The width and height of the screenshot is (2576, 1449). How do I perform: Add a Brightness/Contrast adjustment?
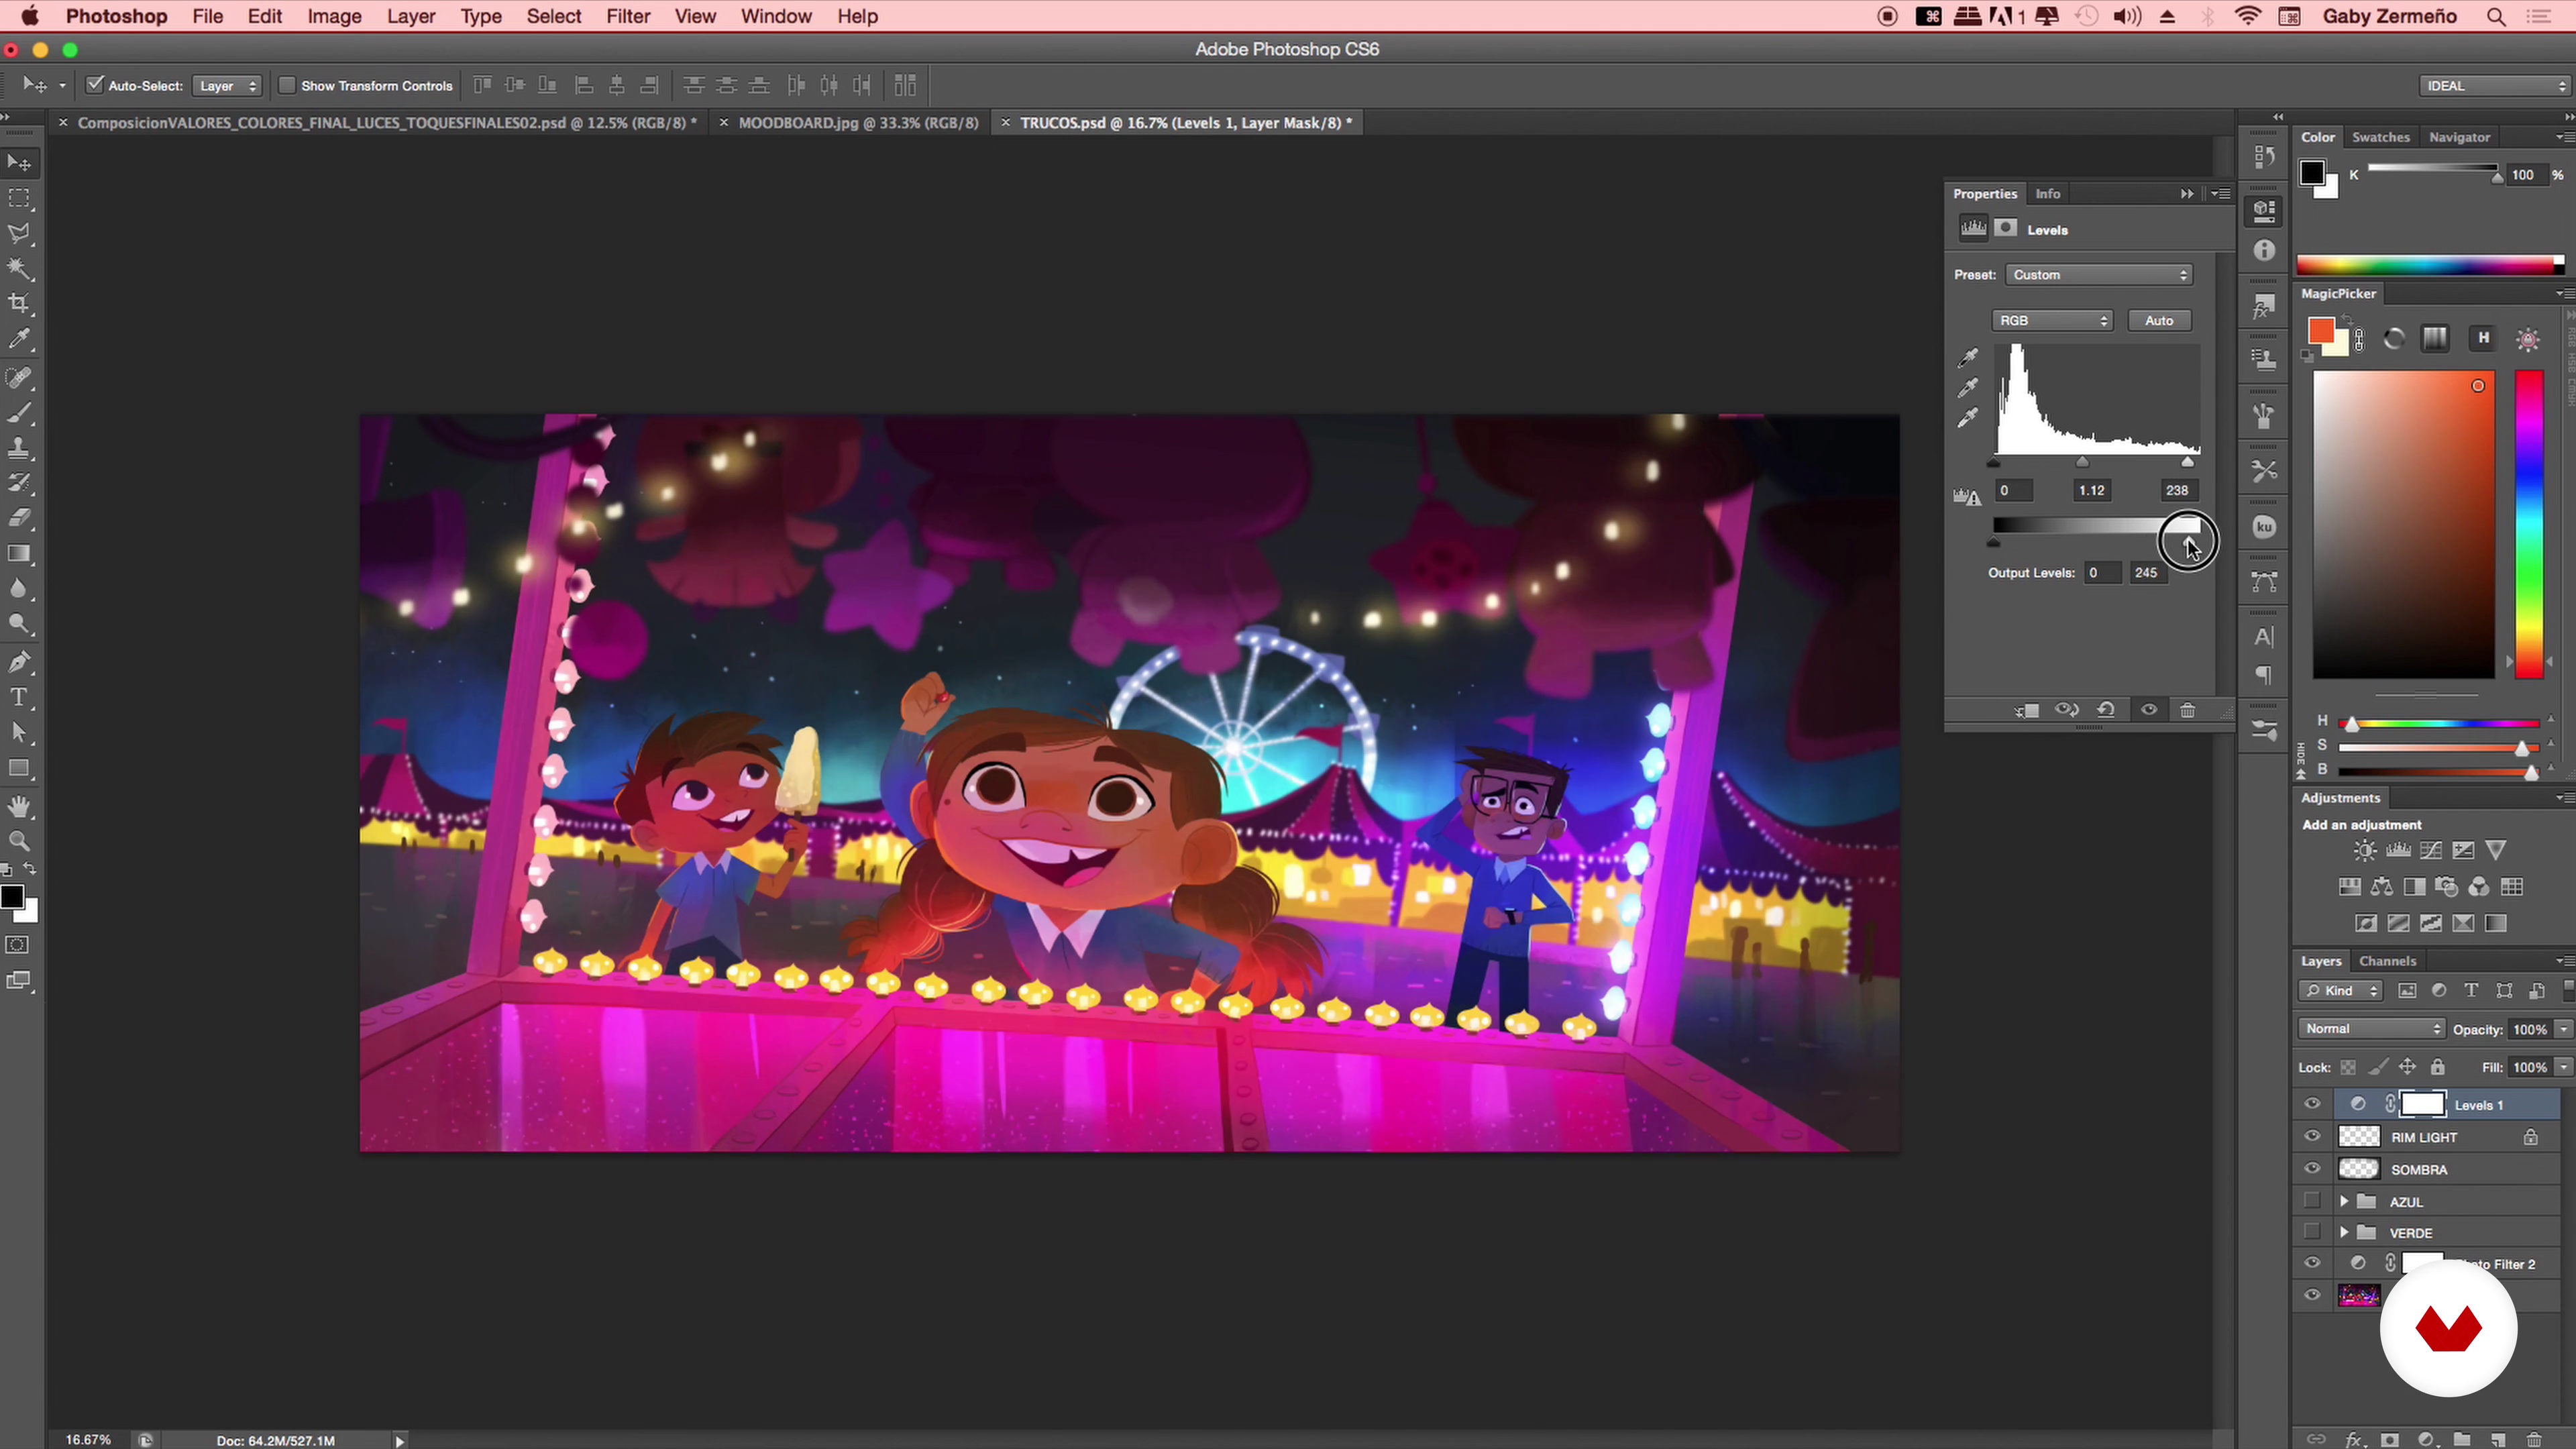pyautogui.click(x=2364, y=851)
